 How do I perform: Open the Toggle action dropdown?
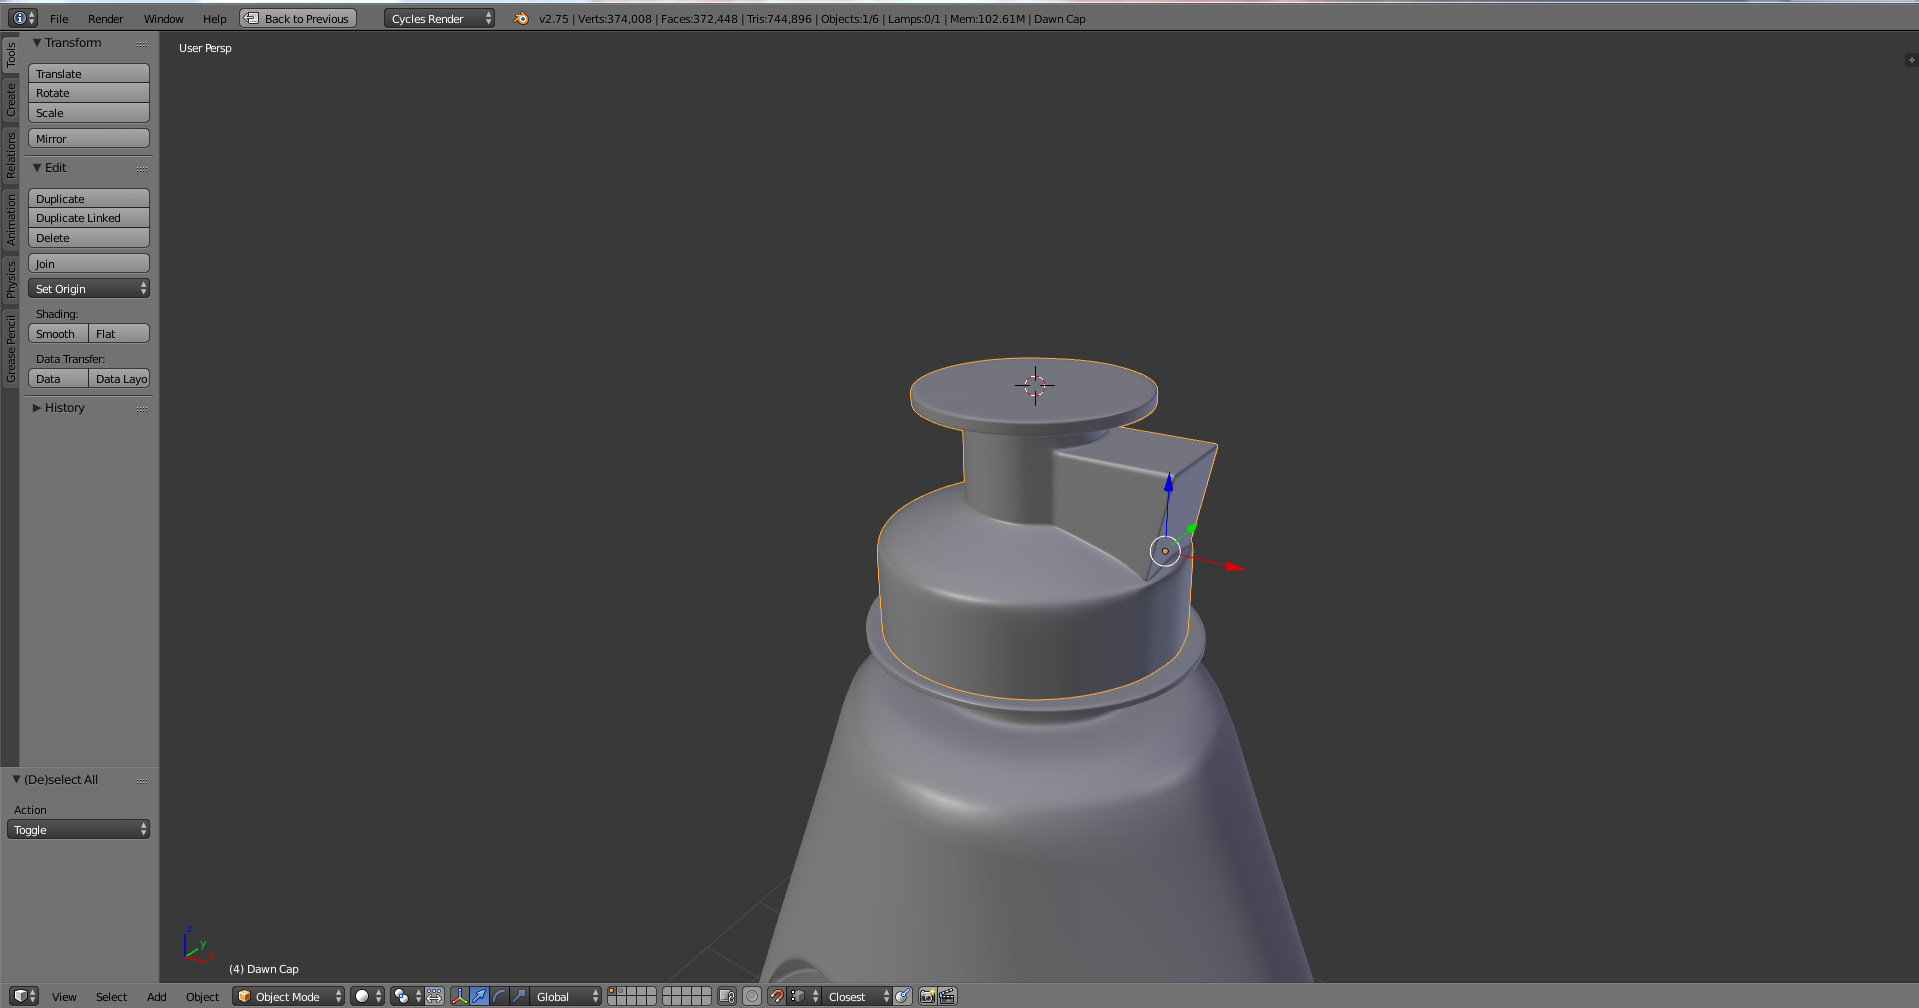click(78, 829)
